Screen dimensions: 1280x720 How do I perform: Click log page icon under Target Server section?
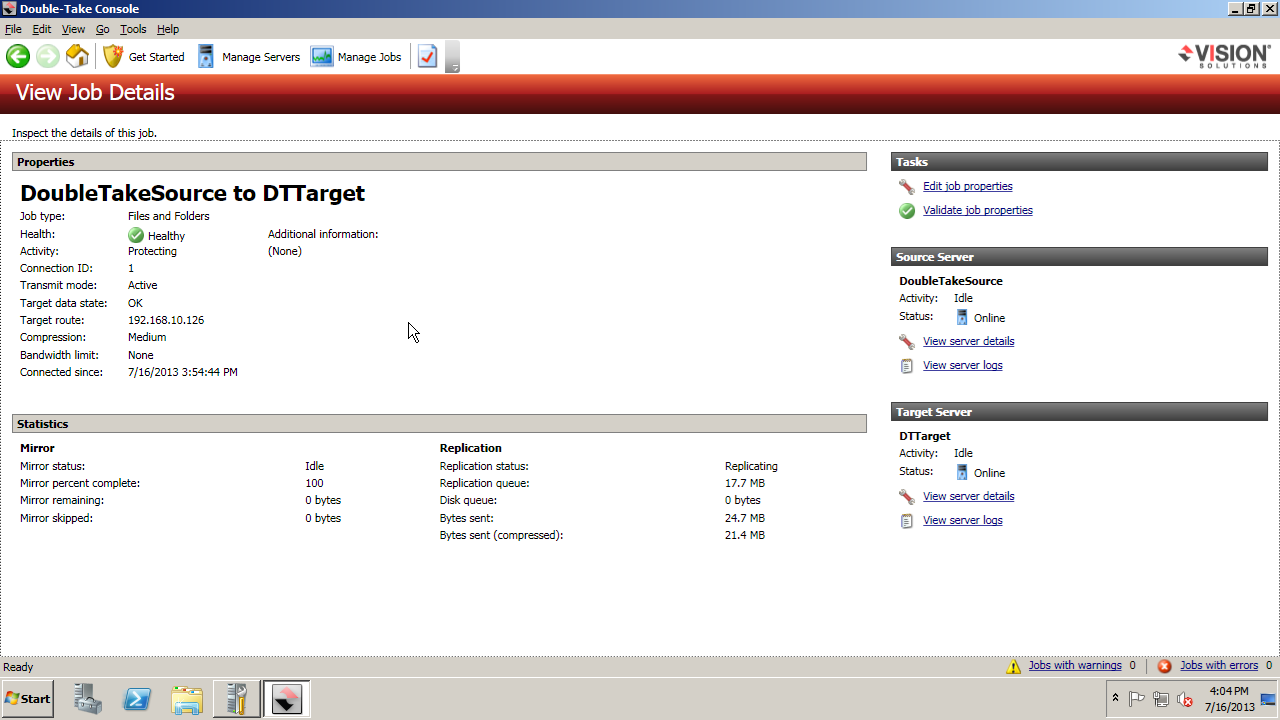click(907, 521)
